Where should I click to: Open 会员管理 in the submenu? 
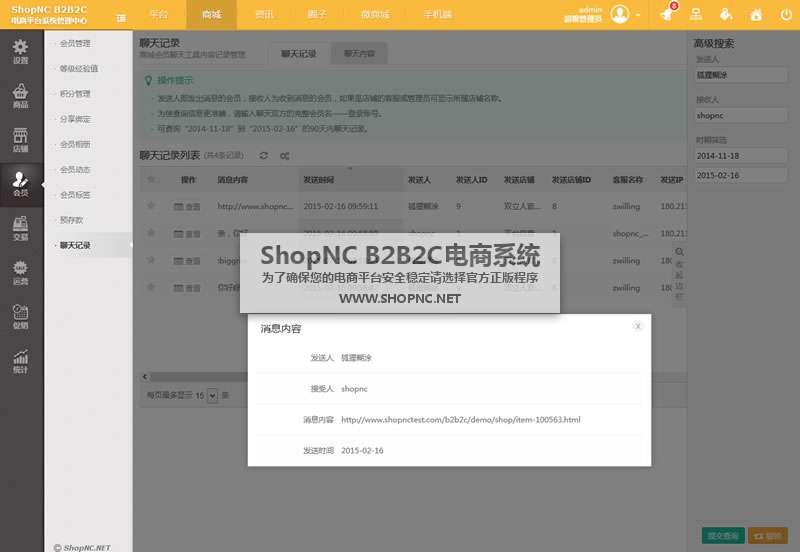click(x=75, y=43)
